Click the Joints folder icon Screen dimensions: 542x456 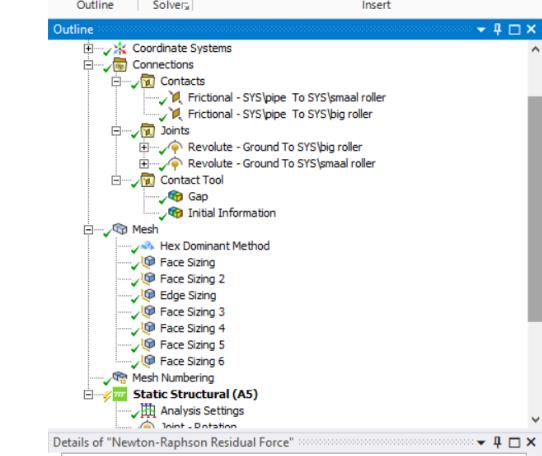(148, 131)
